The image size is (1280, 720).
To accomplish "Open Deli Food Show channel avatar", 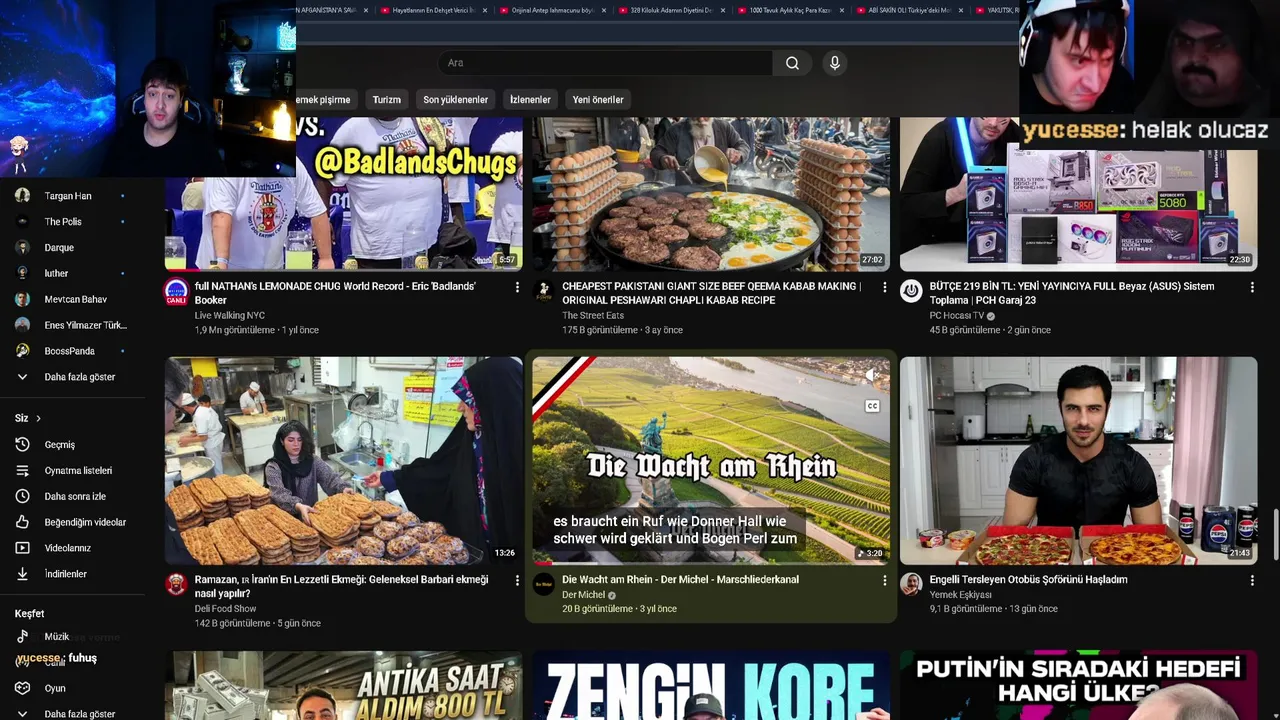I will (x=176, y=584).
